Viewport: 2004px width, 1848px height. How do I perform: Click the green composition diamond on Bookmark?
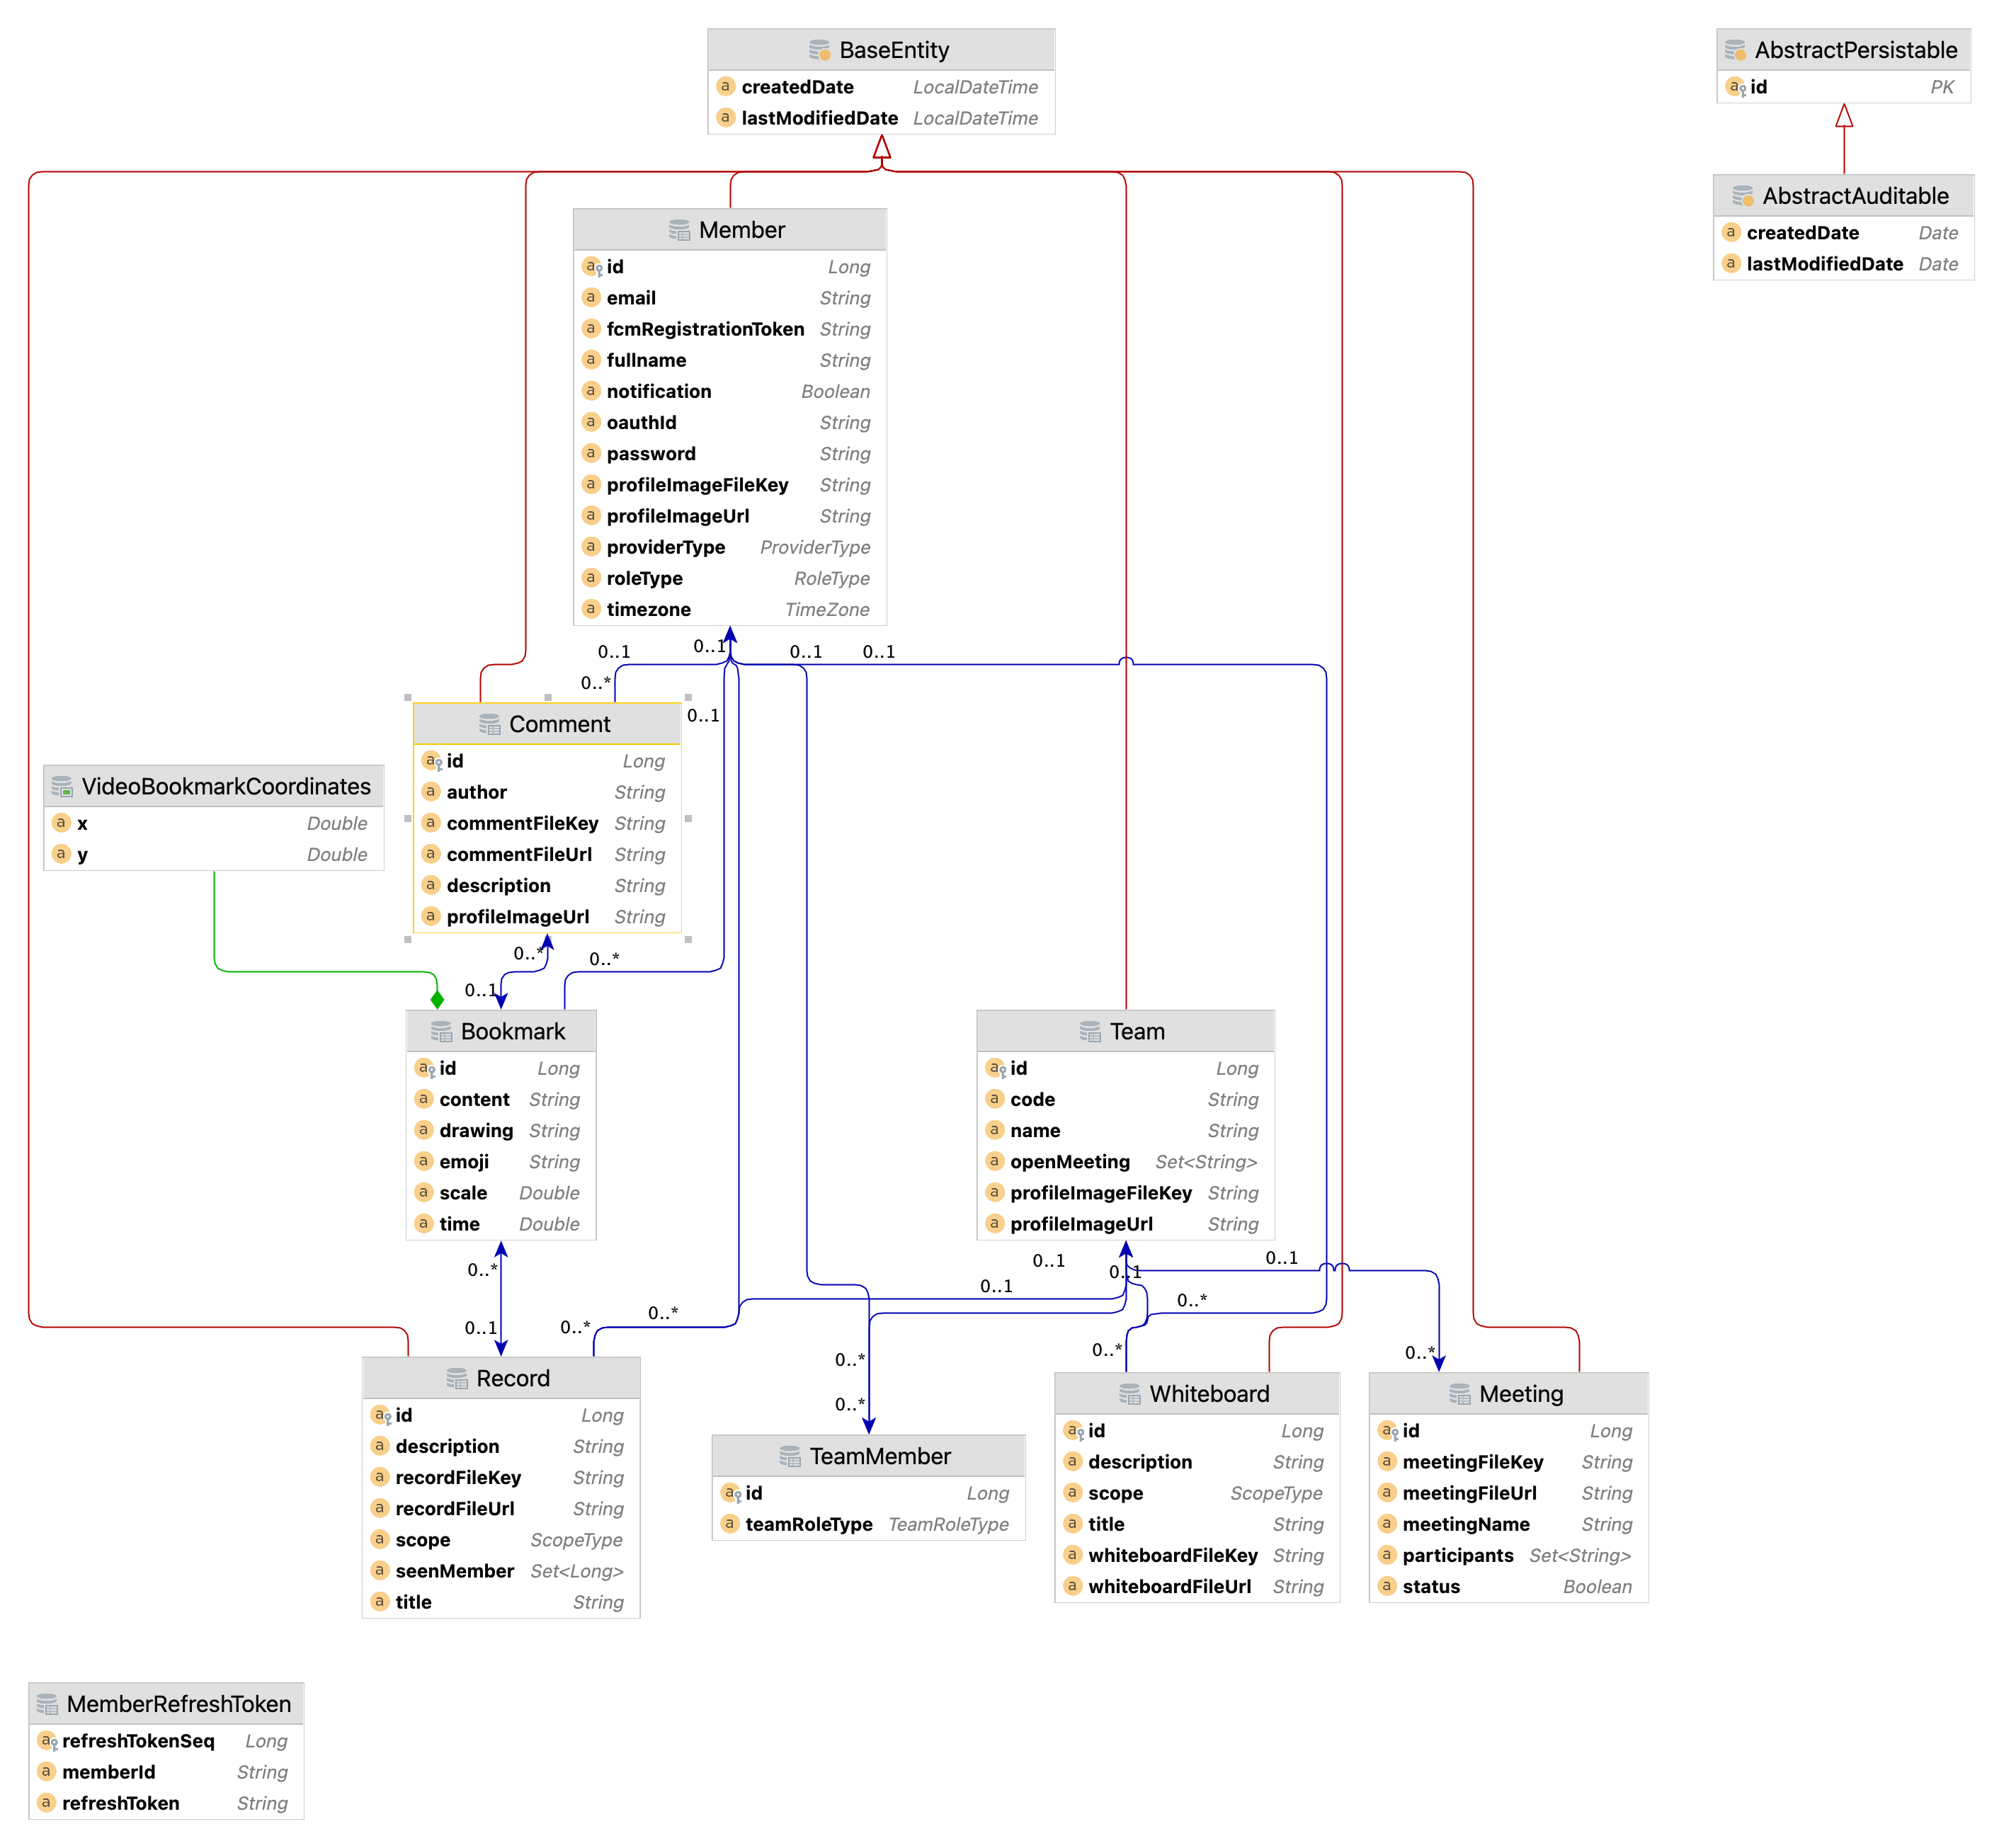click(x=437, y=999)
